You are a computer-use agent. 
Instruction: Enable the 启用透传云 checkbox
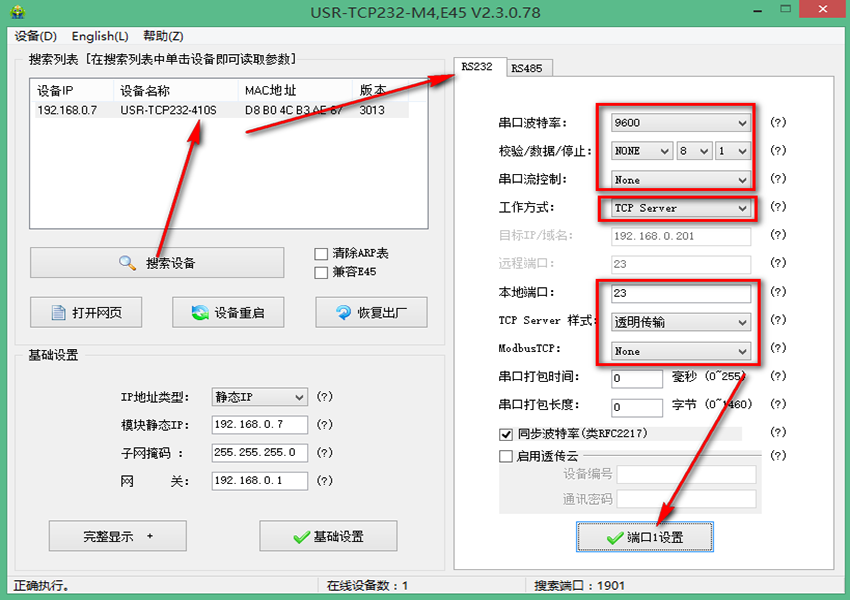tap(506, 456)
